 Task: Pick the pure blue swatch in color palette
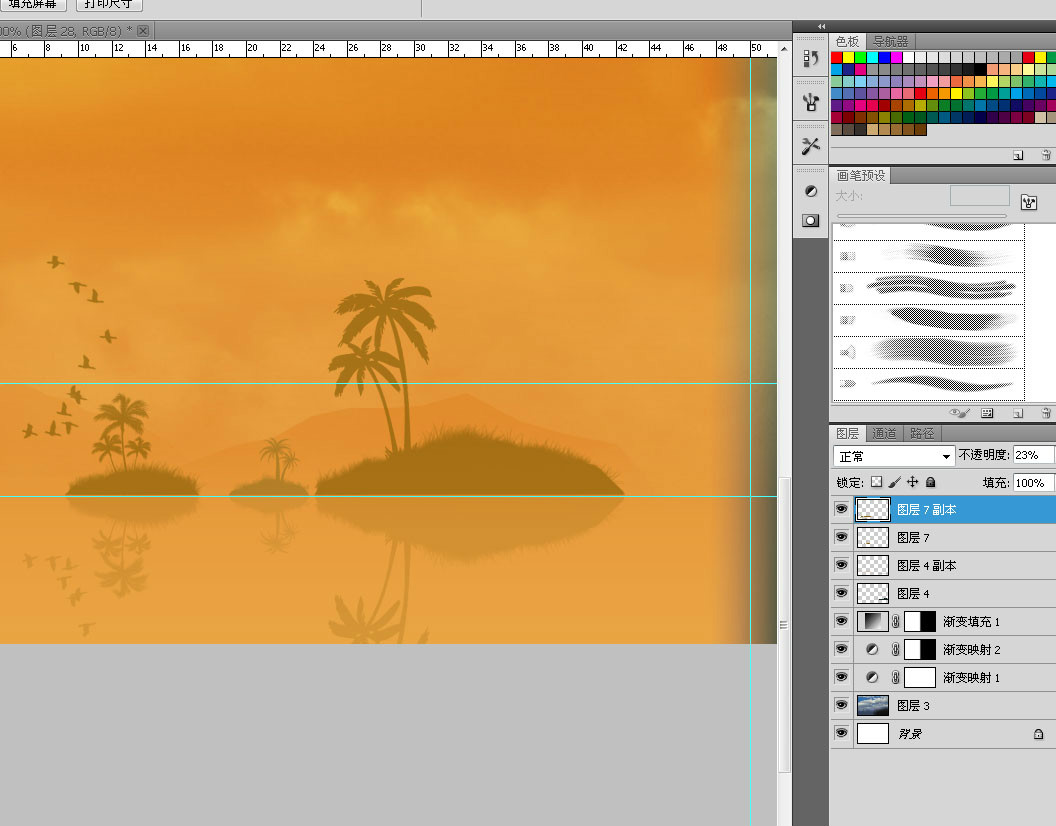tap(884, 57)
